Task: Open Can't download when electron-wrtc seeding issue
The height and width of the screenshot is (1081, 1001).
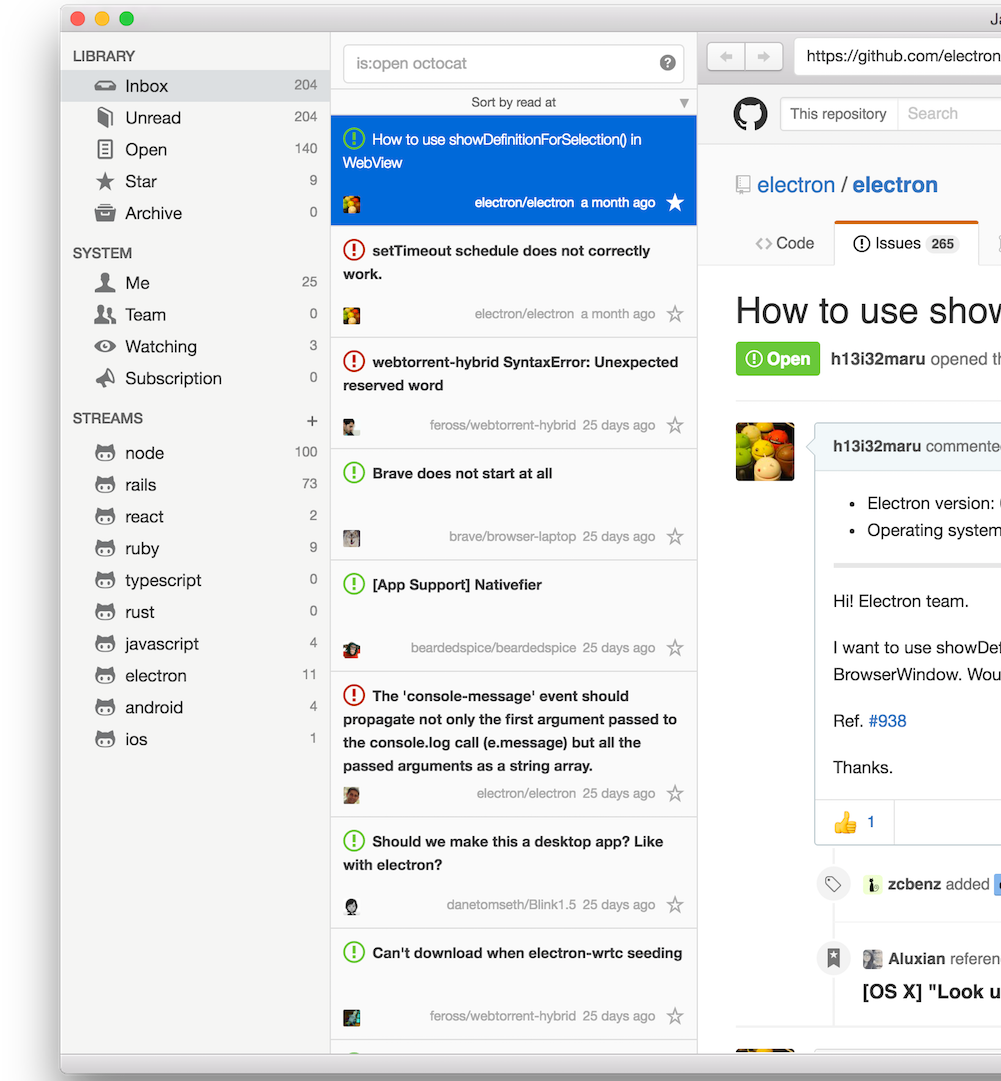Action: [x=514, y=984]
